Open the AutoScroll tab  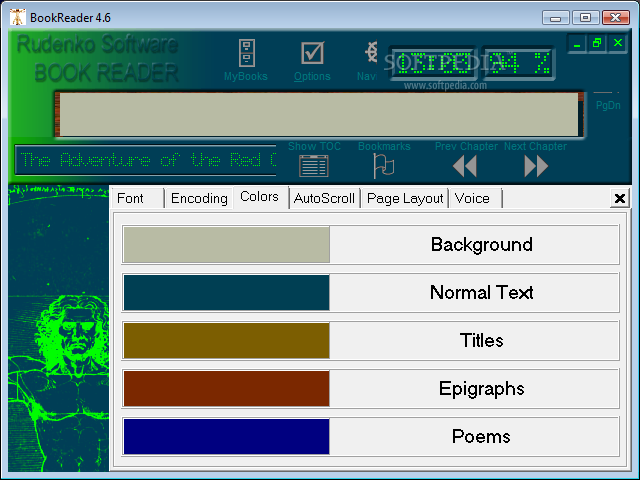pyautogui.click(x=324, y=198)
